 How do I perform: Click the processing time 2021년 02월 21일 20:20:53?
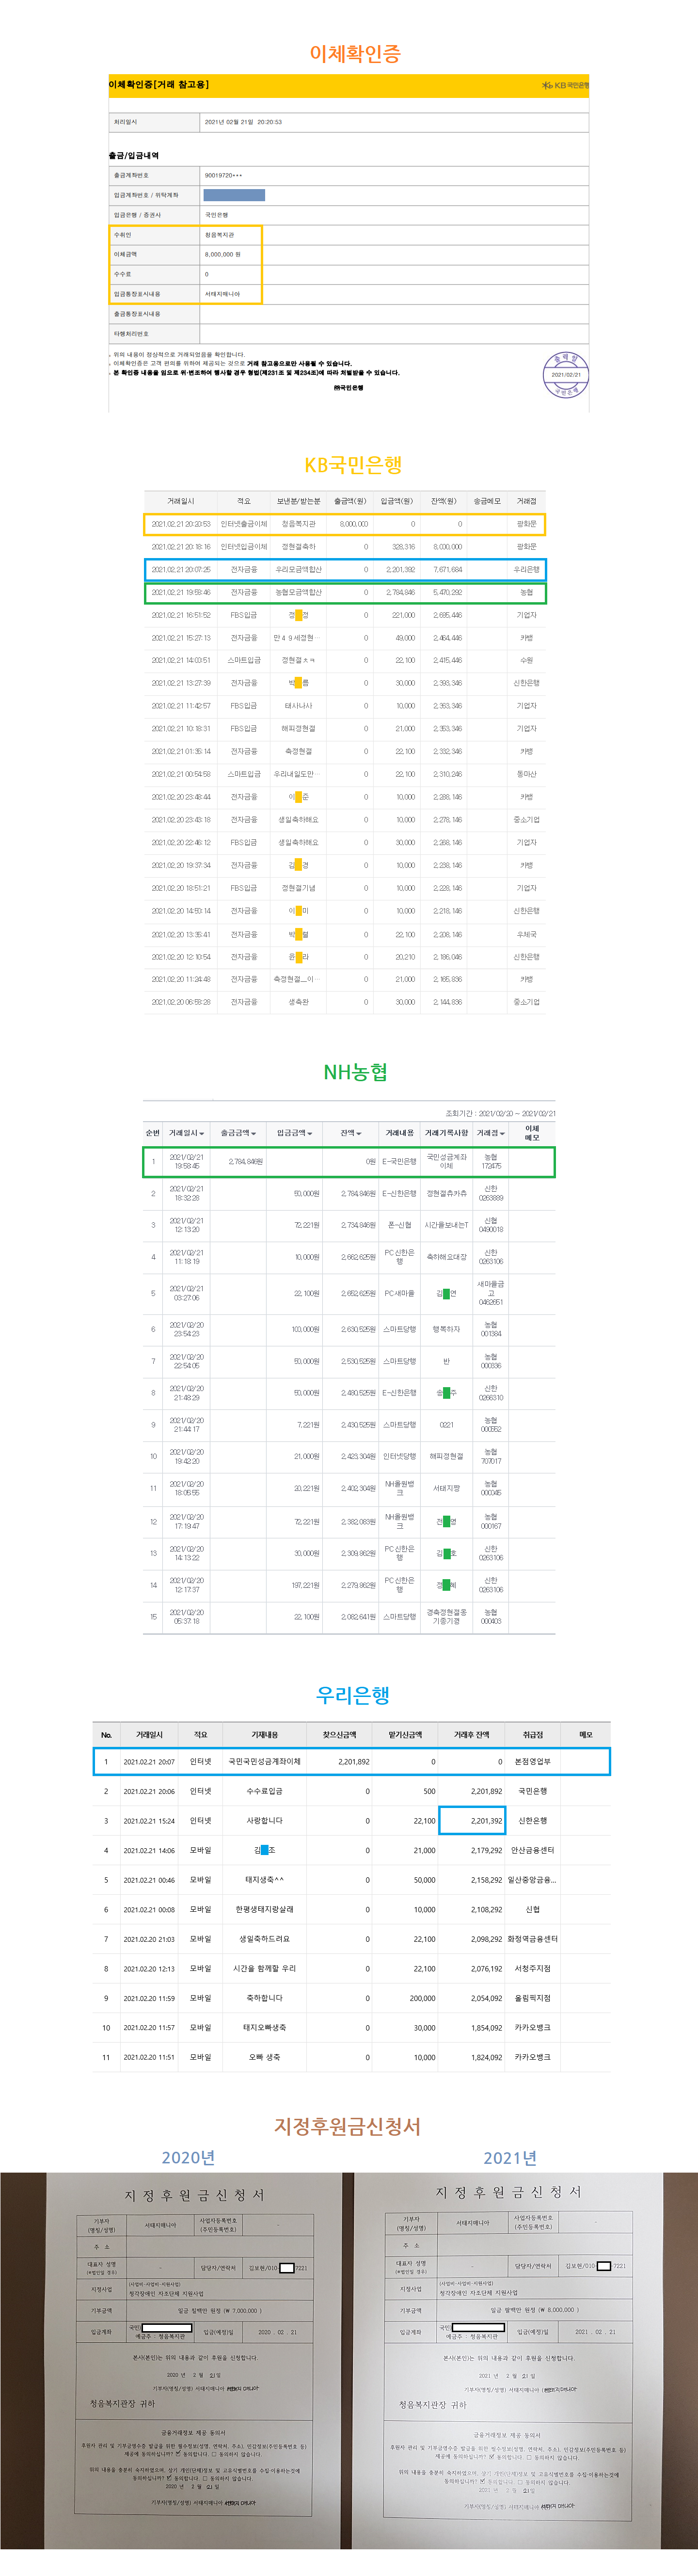click(243, 122)
